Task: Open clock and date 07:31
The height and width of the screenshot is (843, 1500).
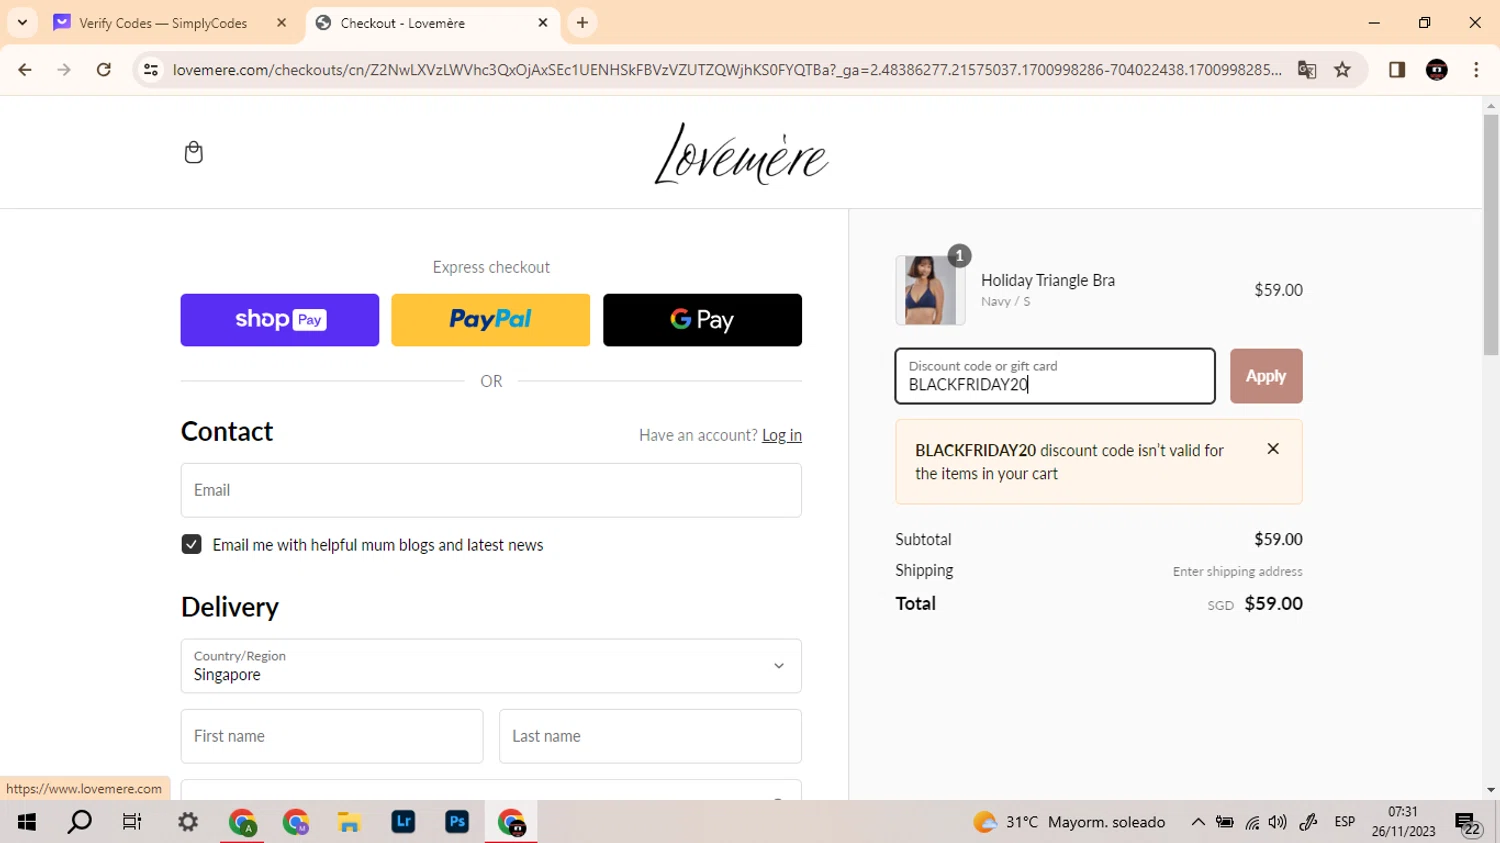Action: (1403, 822)
